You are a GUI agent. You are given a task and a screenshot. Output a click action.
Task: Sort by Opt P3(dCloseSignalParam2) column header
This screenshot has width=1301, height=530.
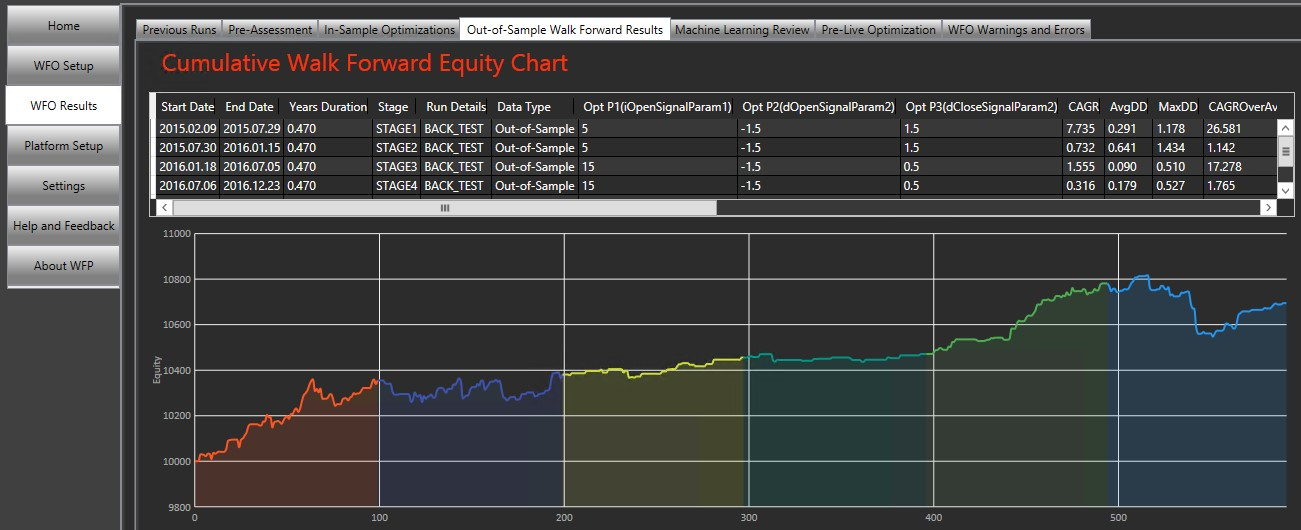click(981, 107)
